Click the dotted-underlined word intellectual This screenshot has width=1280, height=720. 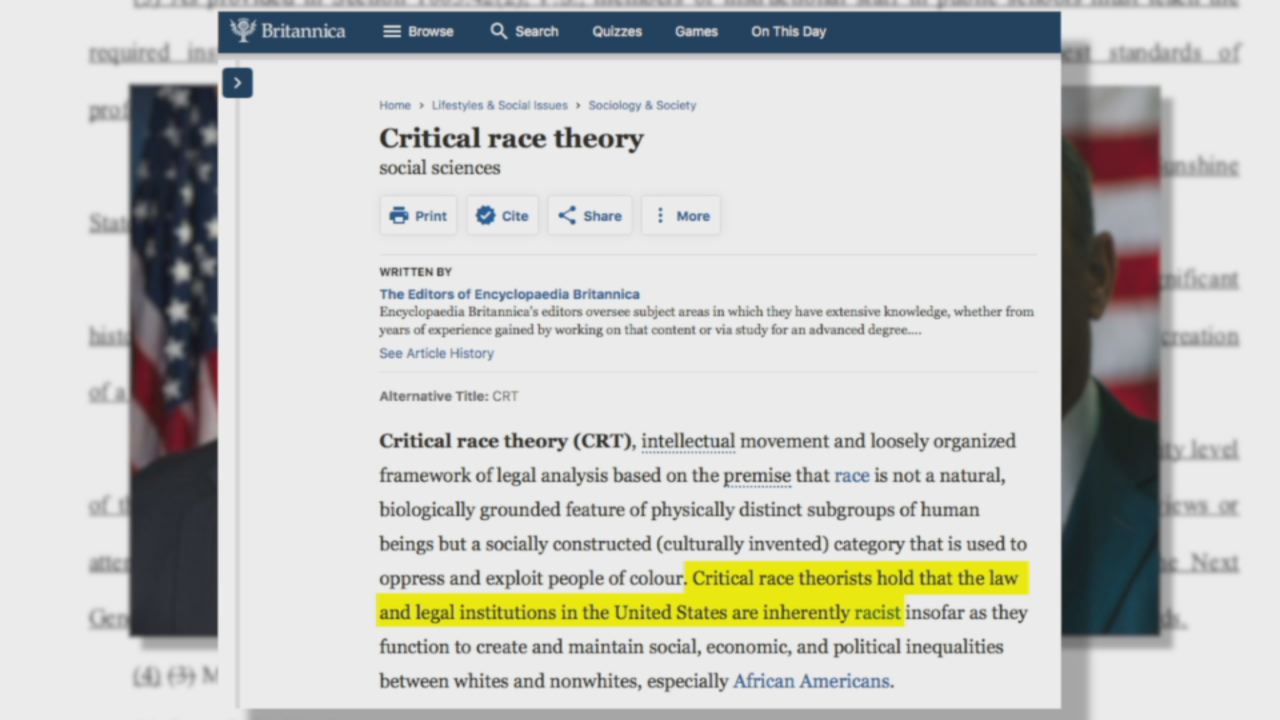[688, 441]
